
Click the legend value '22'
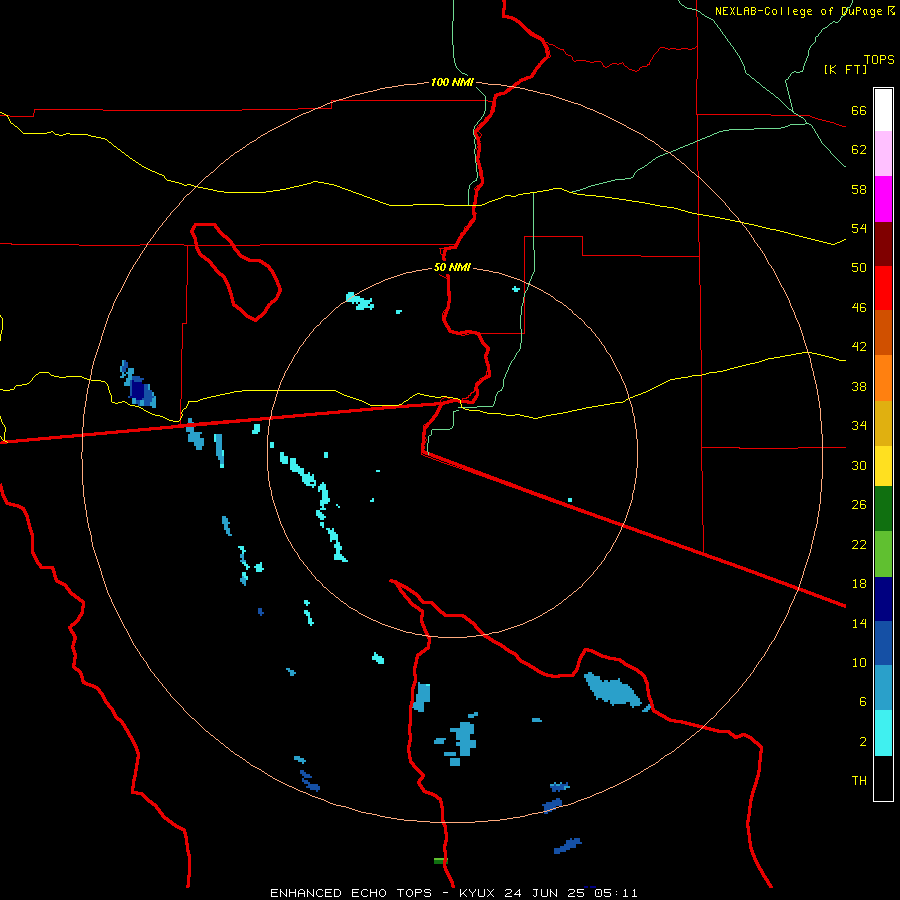[x=859, y=544]
